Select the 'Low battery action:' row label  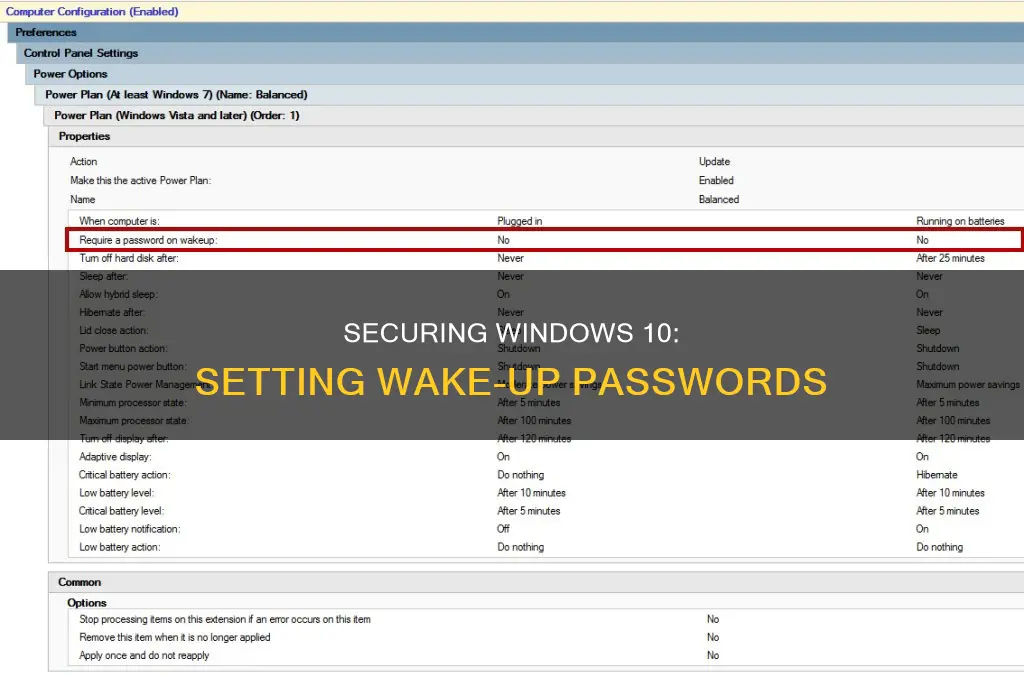(120, 547)
